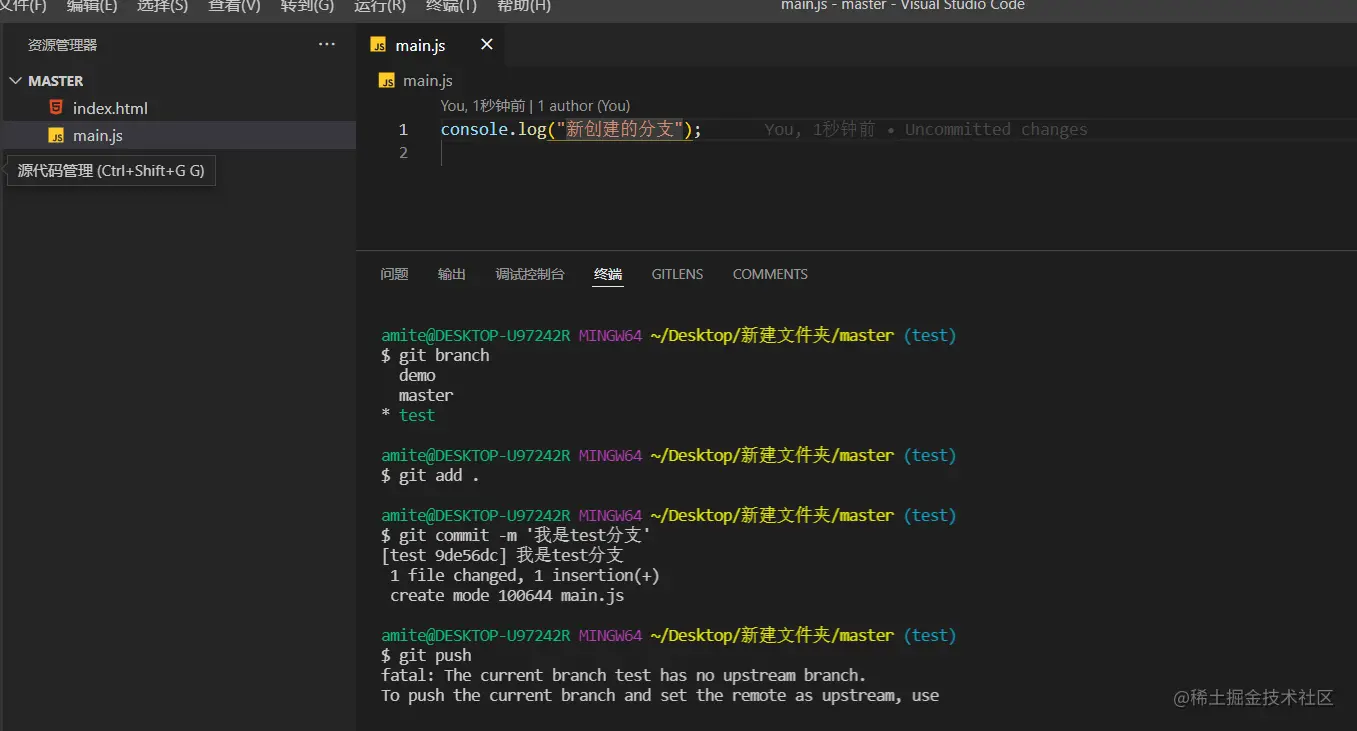Close the main.js editor tab
1357x731 pixels.
[486, 44]
